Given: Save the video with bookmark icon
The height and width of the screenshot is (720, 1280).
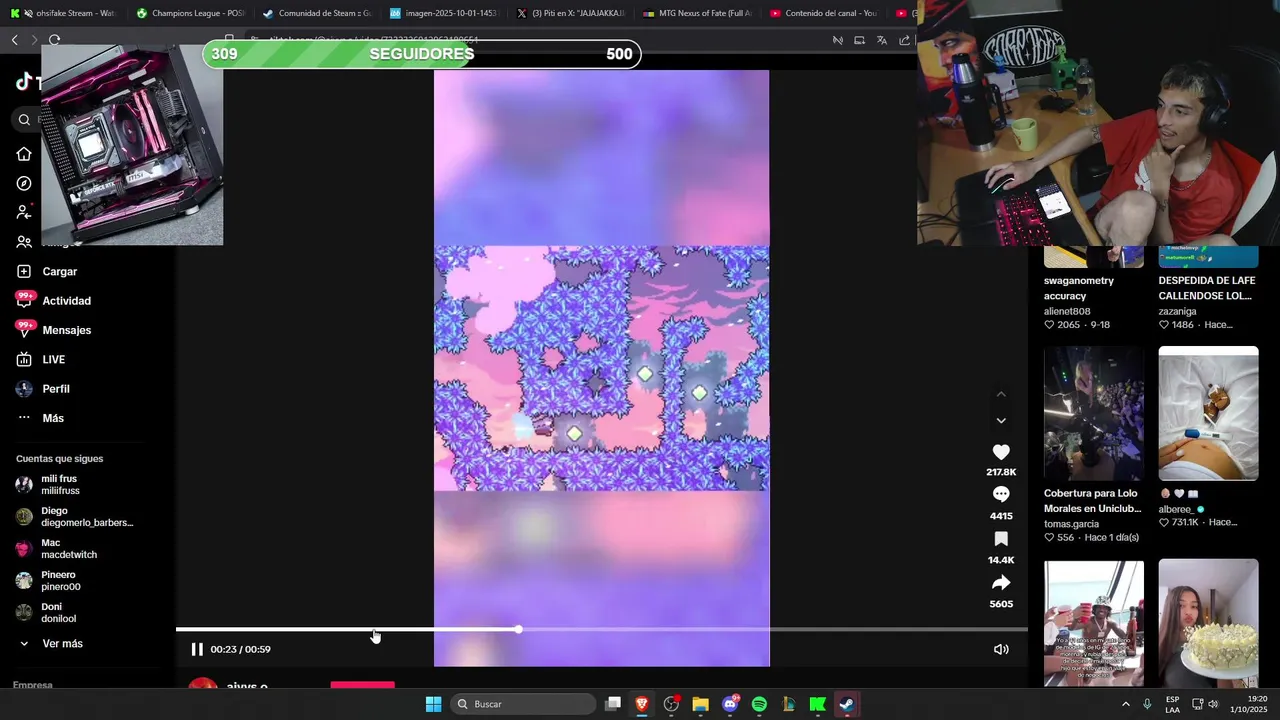Looking at the screenshot, I should pyautogui.click(x=1001, y=539).
